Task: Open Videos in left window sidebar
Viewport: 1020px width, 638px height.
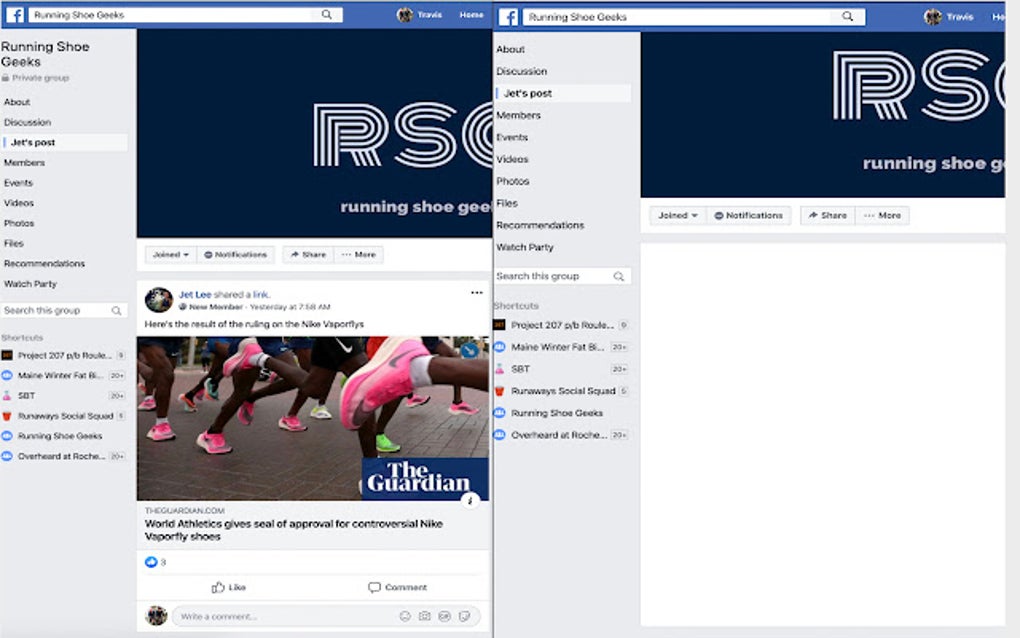Action: [x=19, y=203]
